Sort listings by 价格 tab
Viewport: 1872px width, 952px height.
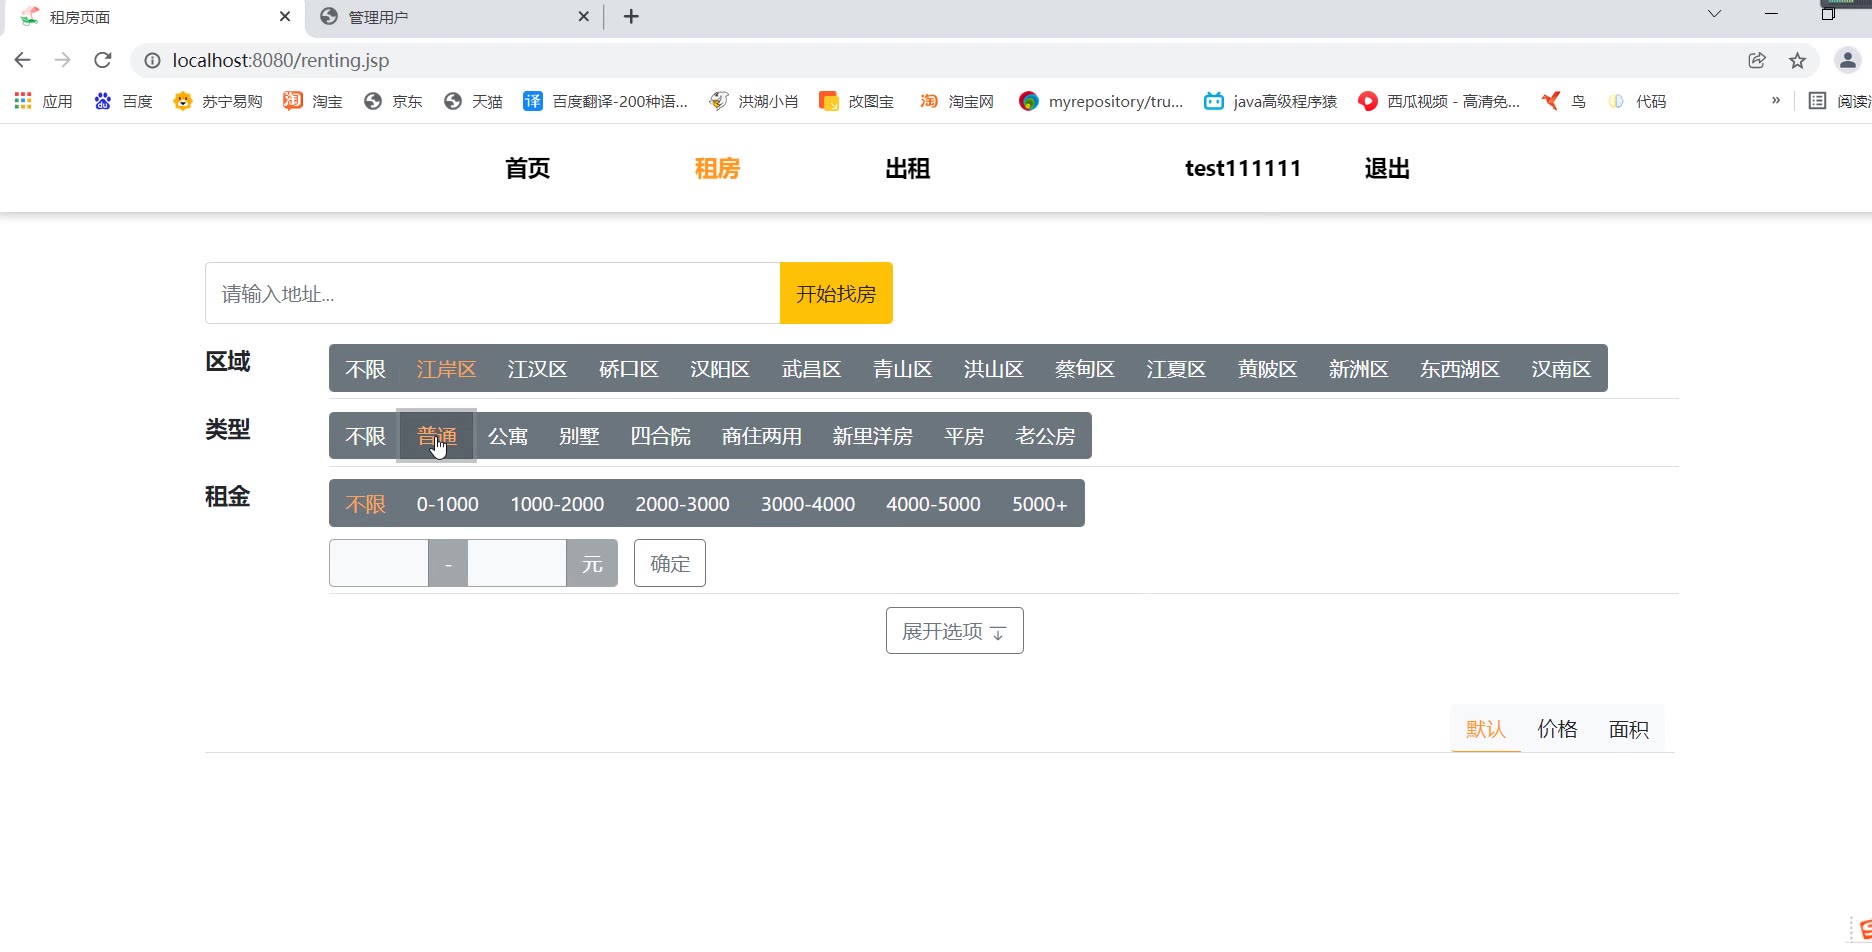tap(1556, 729)
